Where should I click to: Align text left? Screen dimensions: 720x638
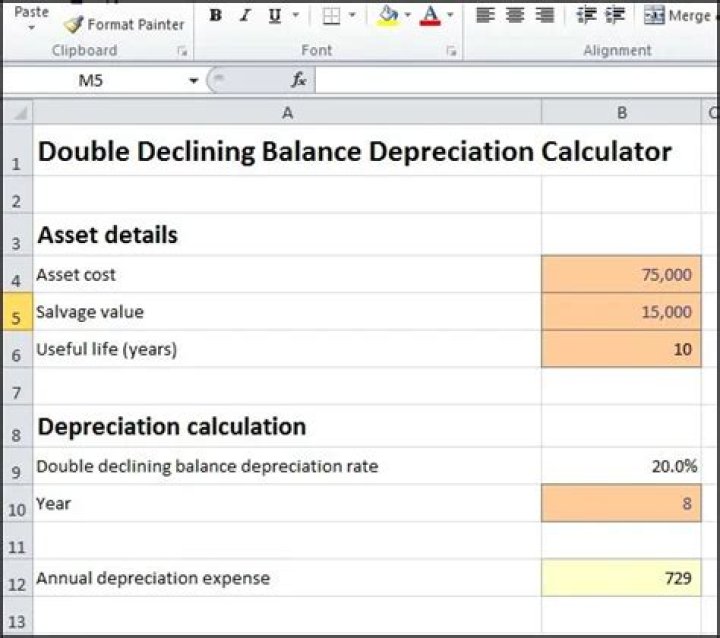point(485,16)
